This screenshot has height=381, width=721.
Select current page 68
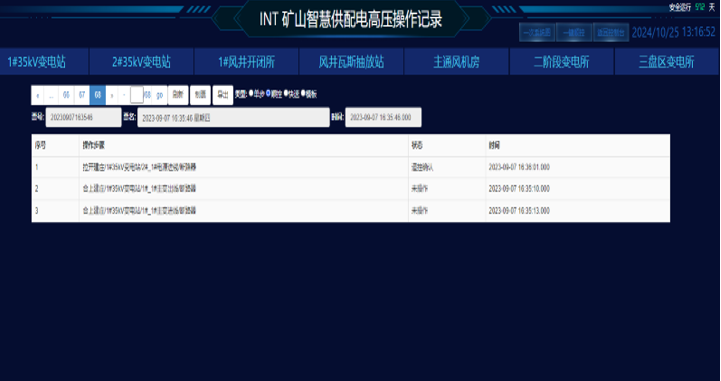[x=97, y=95]
